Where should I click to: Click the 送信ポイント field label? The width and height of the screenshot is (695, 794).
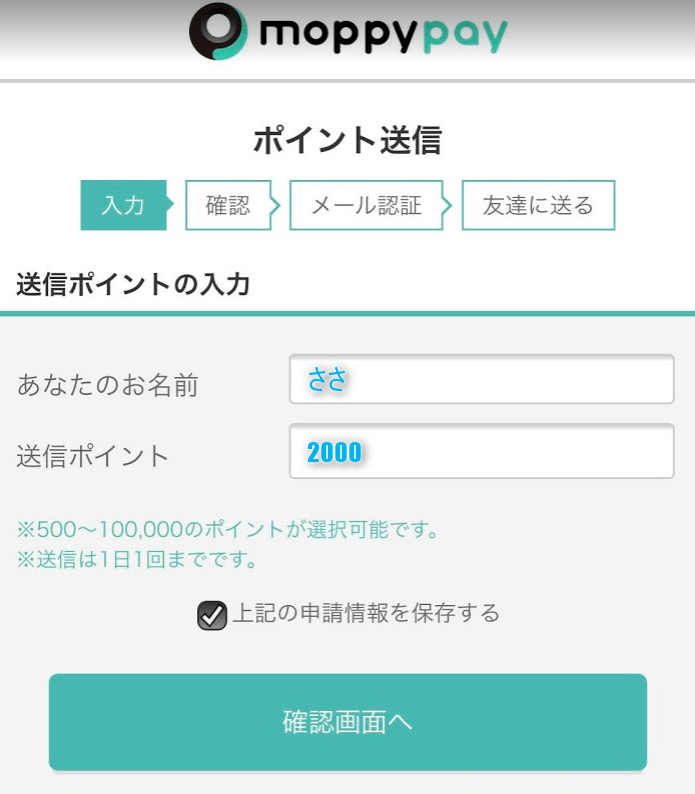[93, 457]
